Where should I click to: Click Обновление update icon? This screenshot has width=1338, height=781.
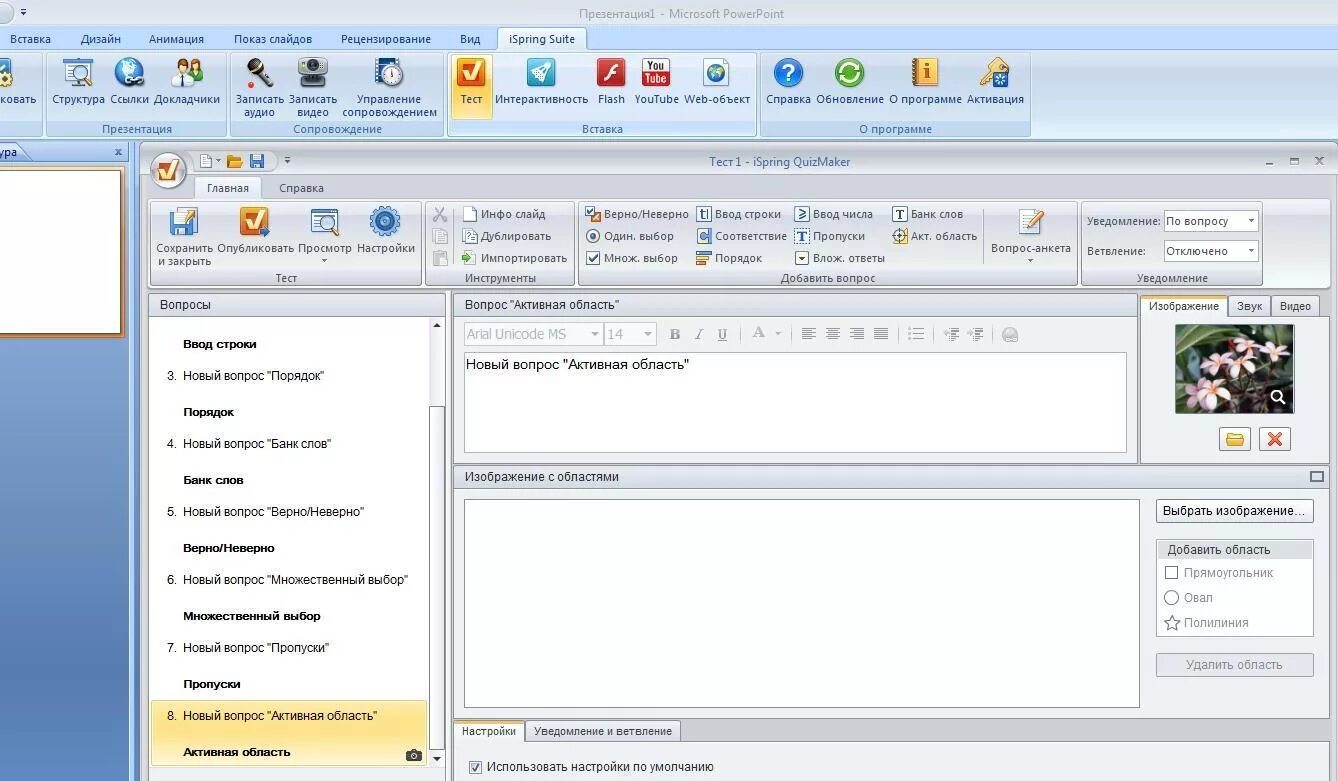(849, 73)
